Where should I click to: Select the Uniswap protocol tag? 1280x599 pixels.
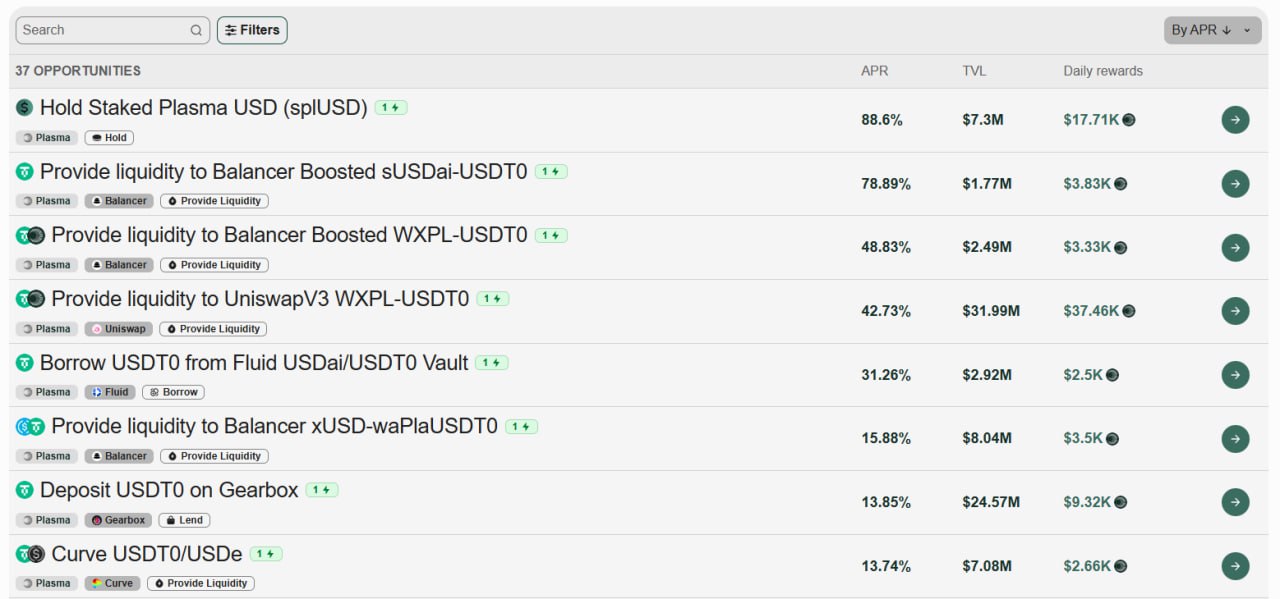click(x=118, y=329)
